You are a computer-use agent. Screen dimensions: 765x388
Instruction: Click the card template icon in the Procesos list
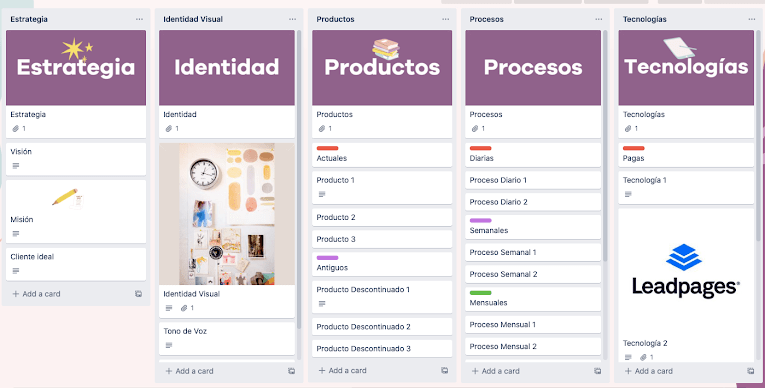[x=598, y=371]
